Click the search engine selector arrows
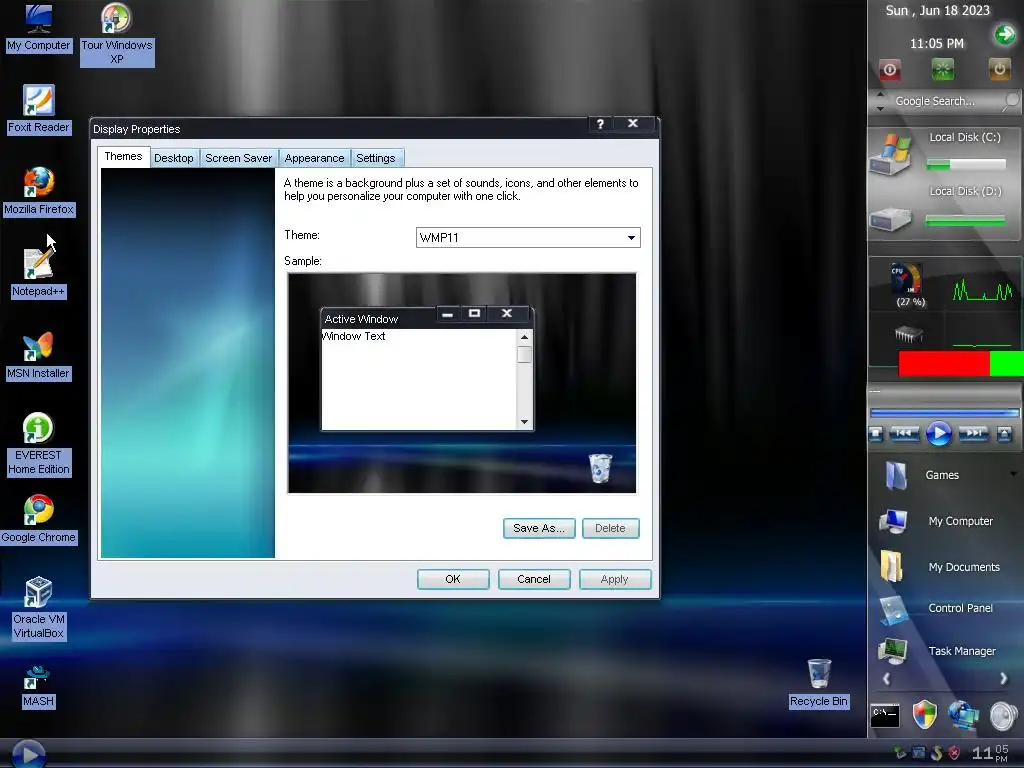This screenshot has height=768, width=1024. tap(880, 101)
